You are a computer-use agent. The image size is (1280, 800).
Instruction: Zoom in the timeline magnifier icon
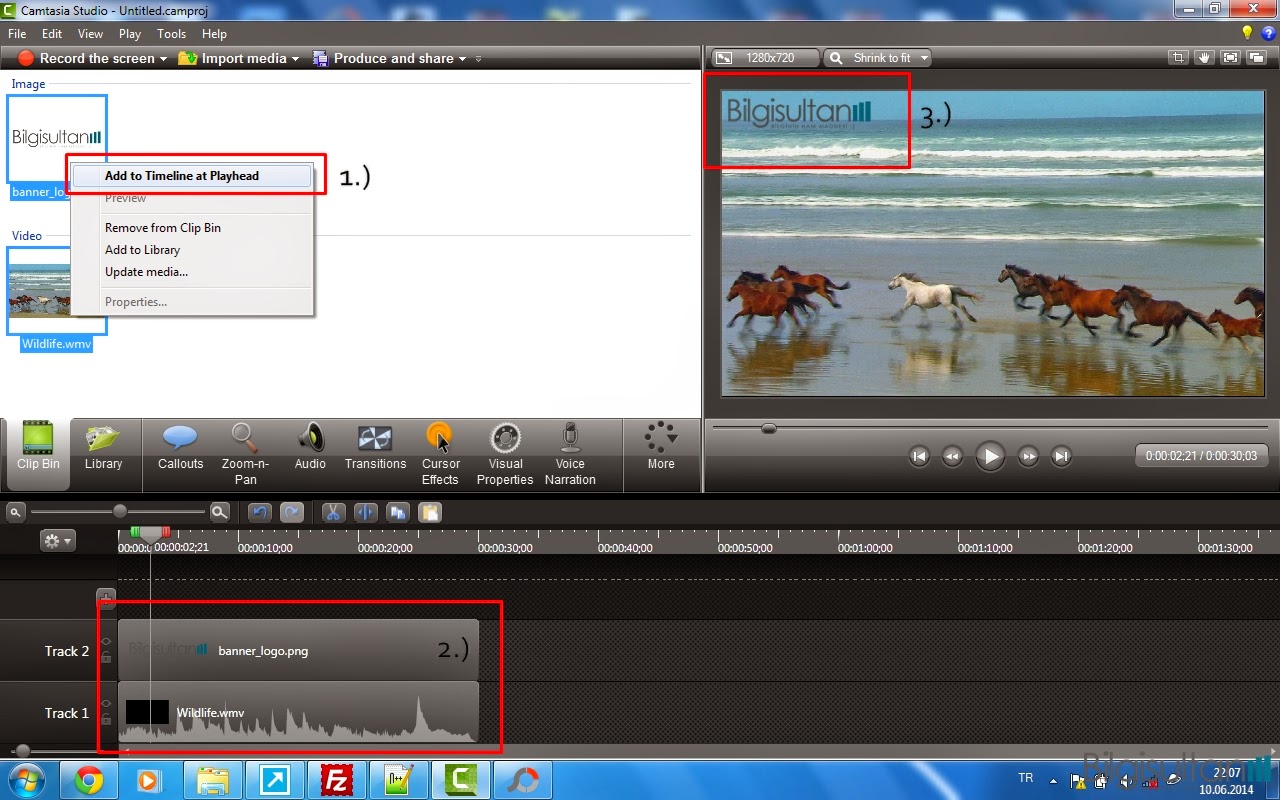[220, 512]
